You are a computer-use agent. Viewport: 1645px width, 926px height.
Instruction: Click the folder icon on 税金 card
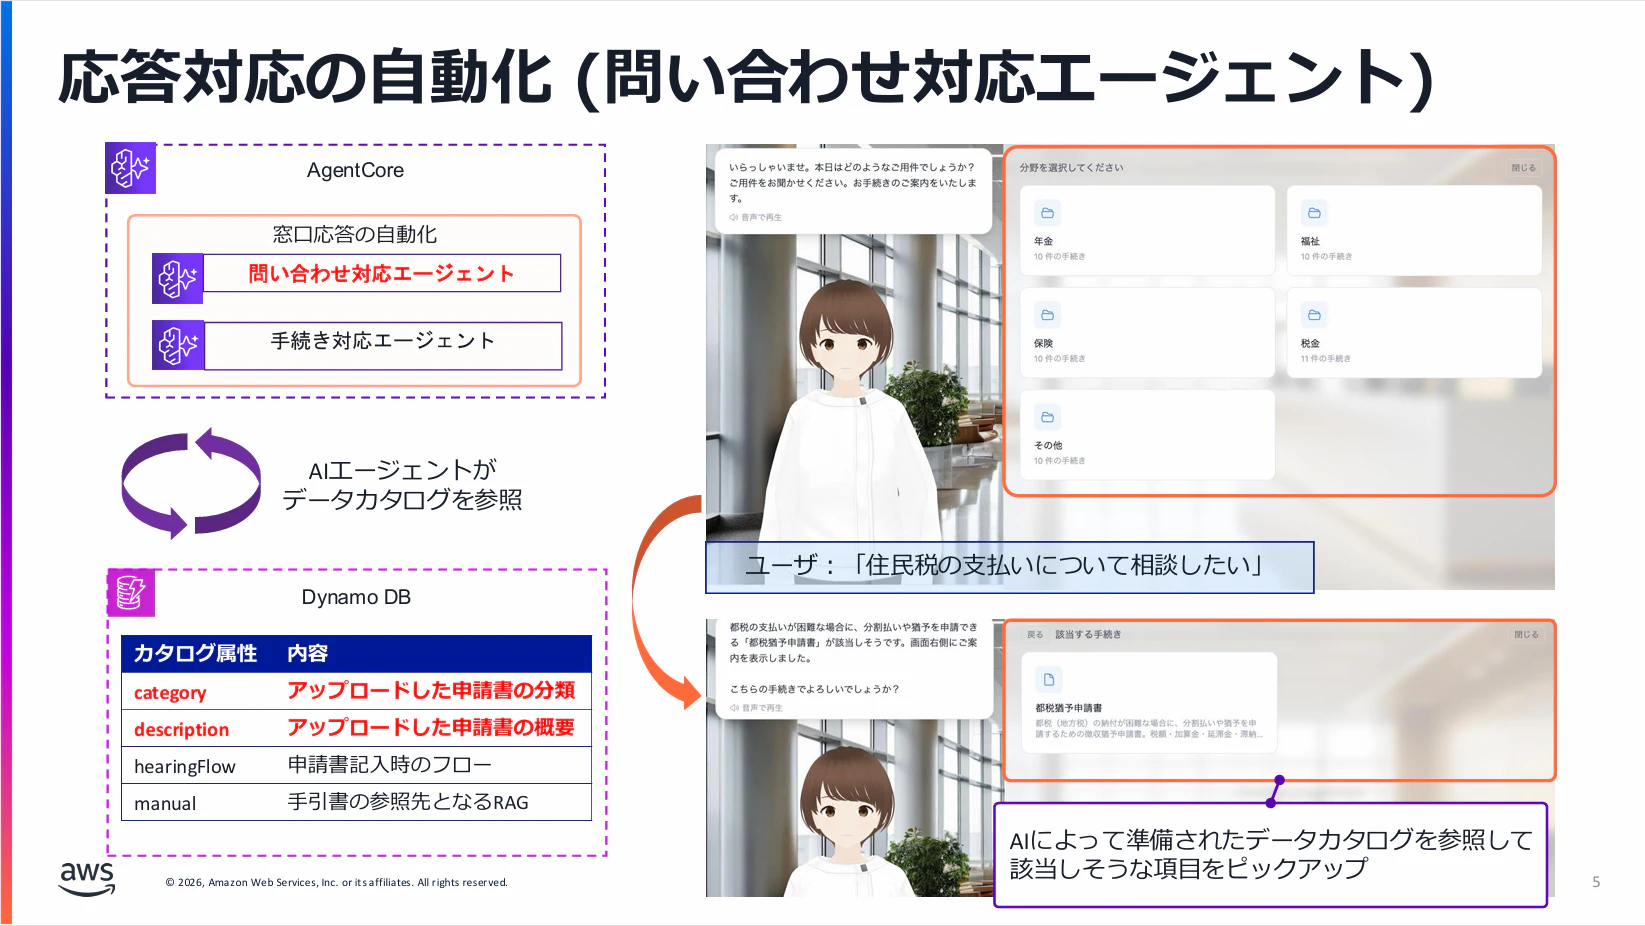1314,315
